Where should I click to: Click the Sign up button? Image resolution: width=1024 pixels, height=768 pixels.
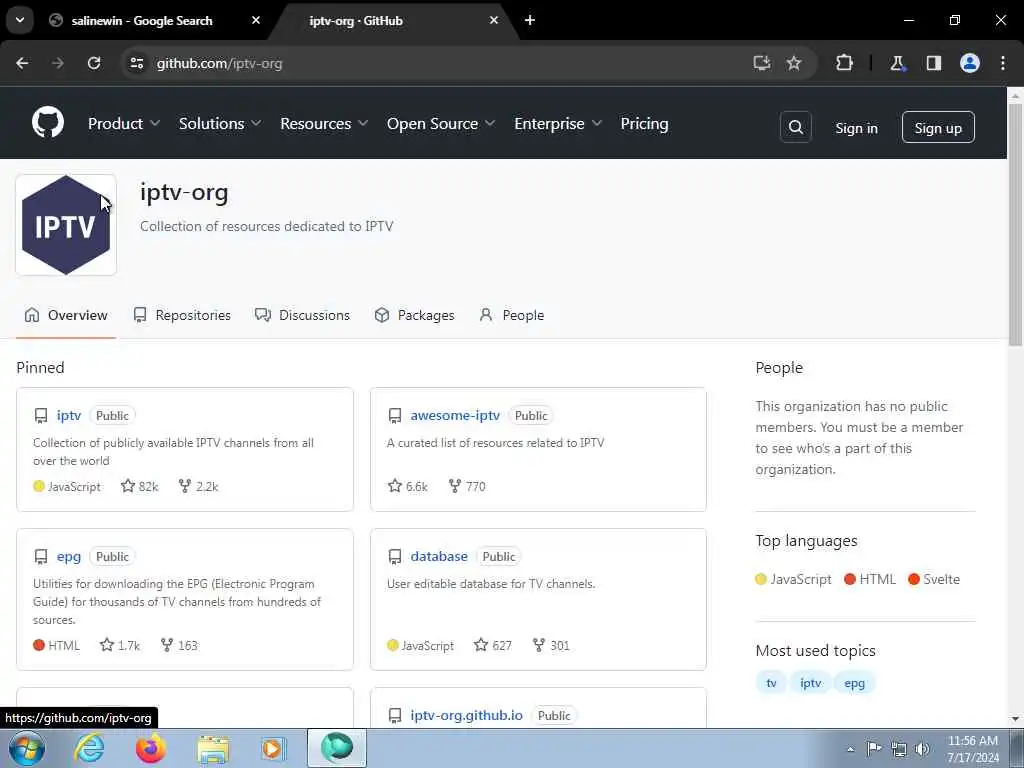(938, 127)
